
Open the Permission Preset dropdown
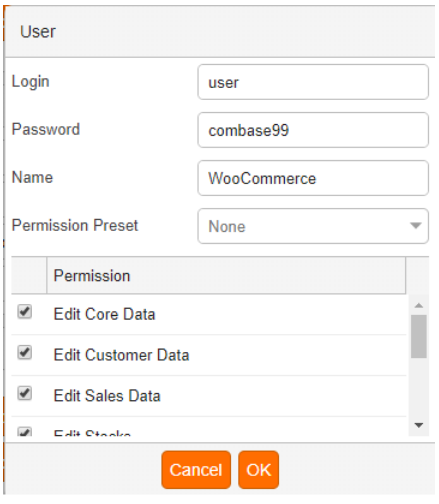[x=313, y=226]
